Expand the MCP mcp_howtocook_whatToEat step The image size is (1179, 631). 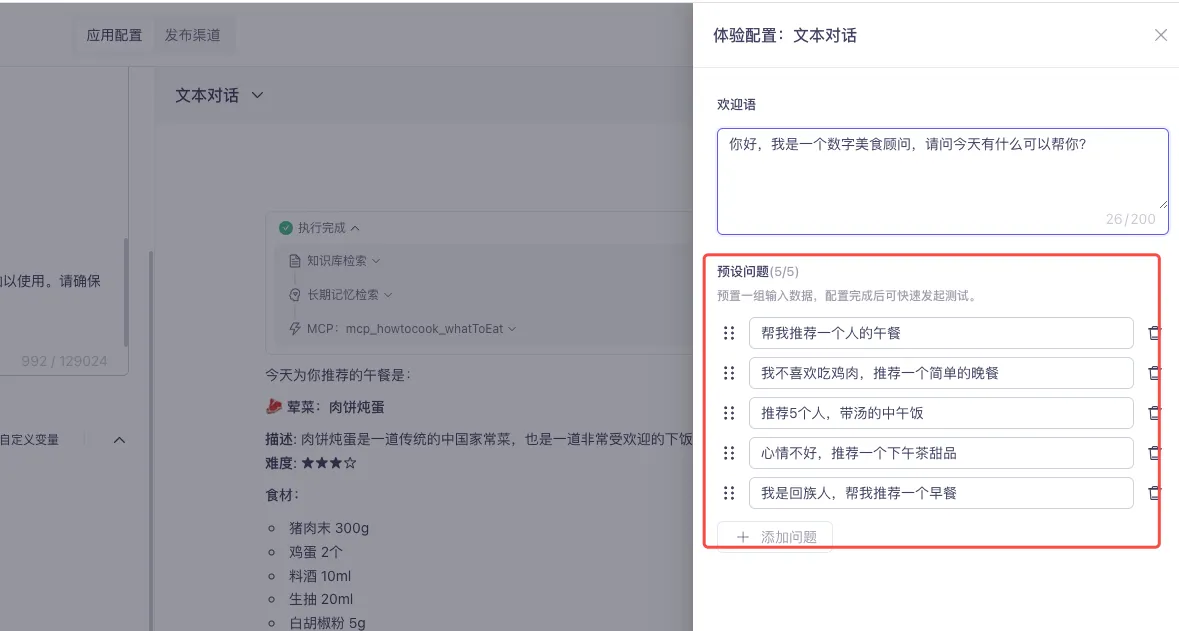point(512,329)
